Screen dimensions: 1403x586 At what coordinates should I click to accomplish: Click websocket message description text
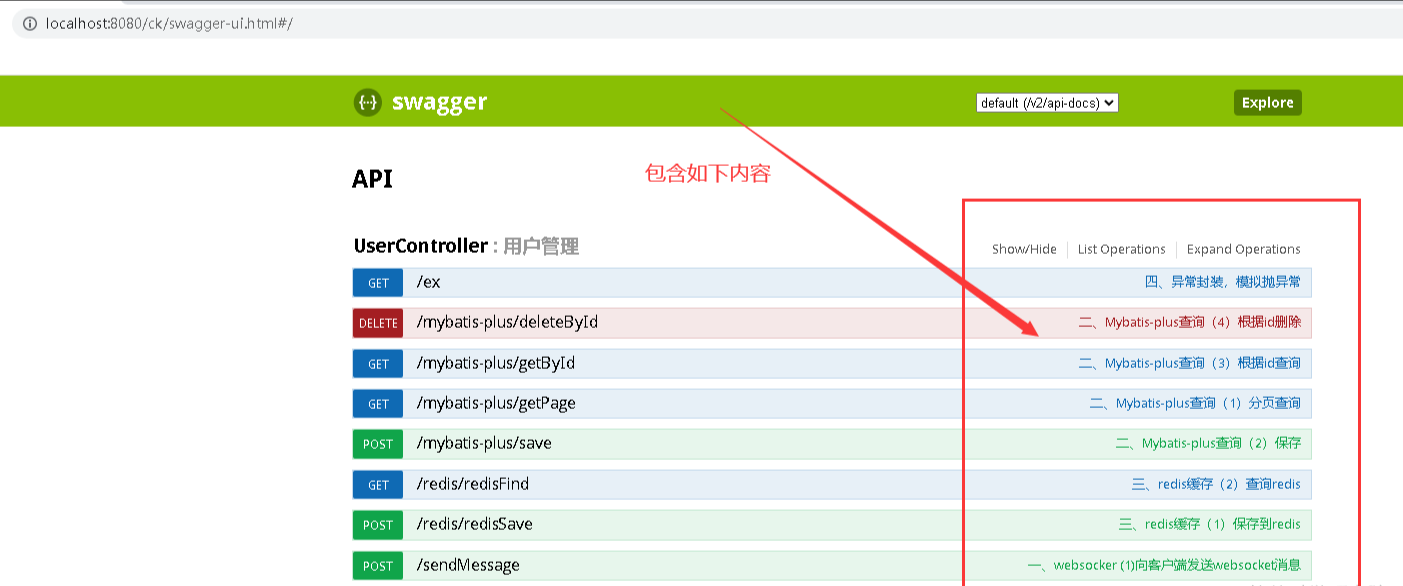coord(1164,566)
